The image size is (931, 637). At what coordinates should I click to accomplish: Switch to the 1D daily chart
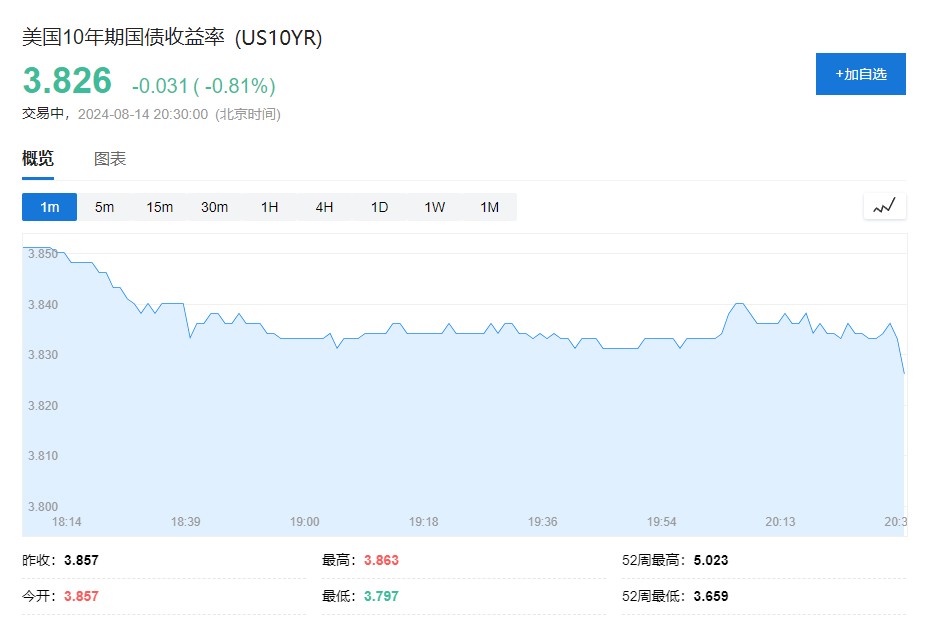[x=379, y=207]
